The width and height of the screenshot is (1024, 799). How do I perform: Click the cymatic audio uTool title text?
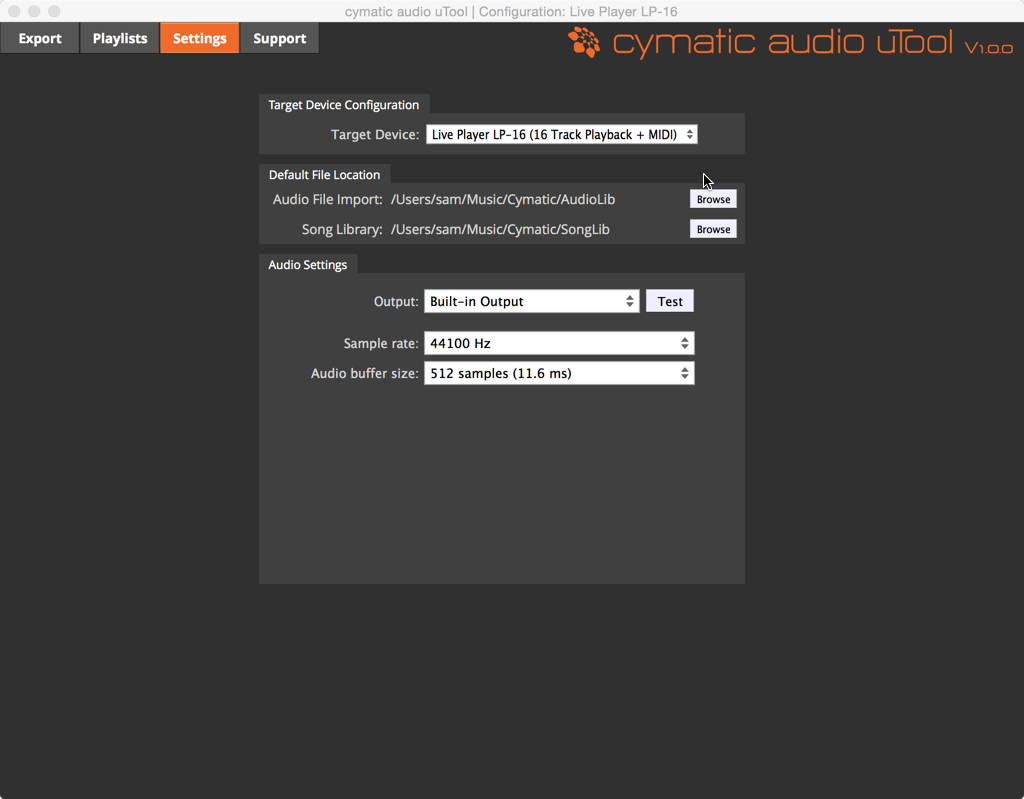pyautogui.click(x=783, y=42)
